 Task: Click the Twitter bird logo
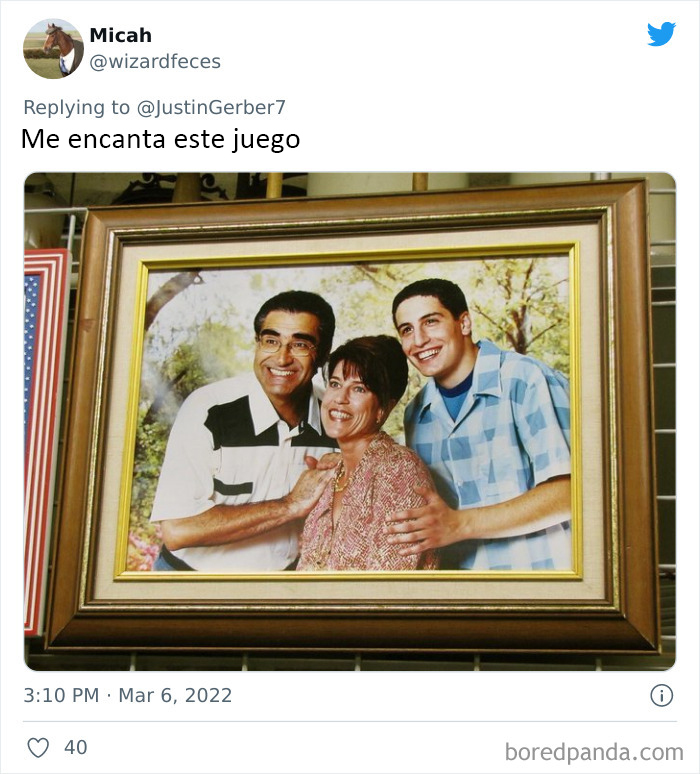(x=661, y=34)
